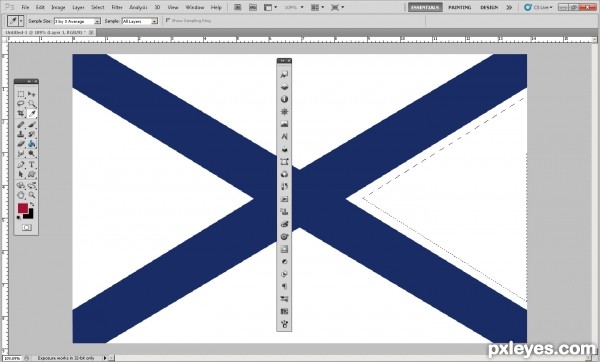Select the Lasso tool

(x=21, y=104)
